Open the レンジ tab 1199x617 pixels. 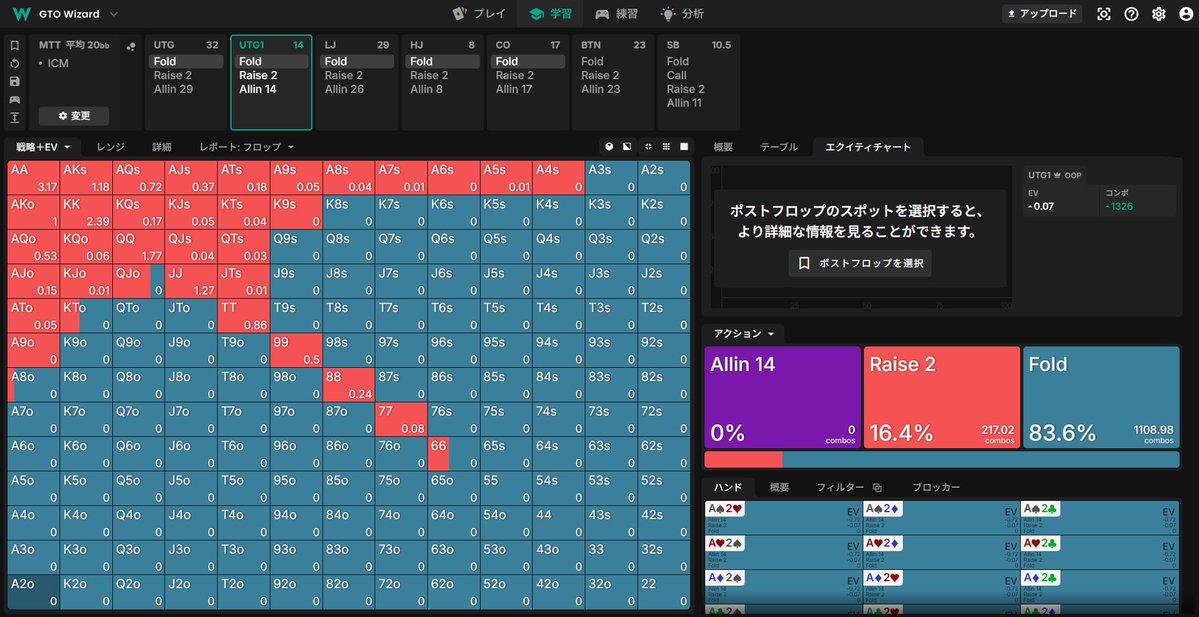pyautogui.click(x=110, y=146)
